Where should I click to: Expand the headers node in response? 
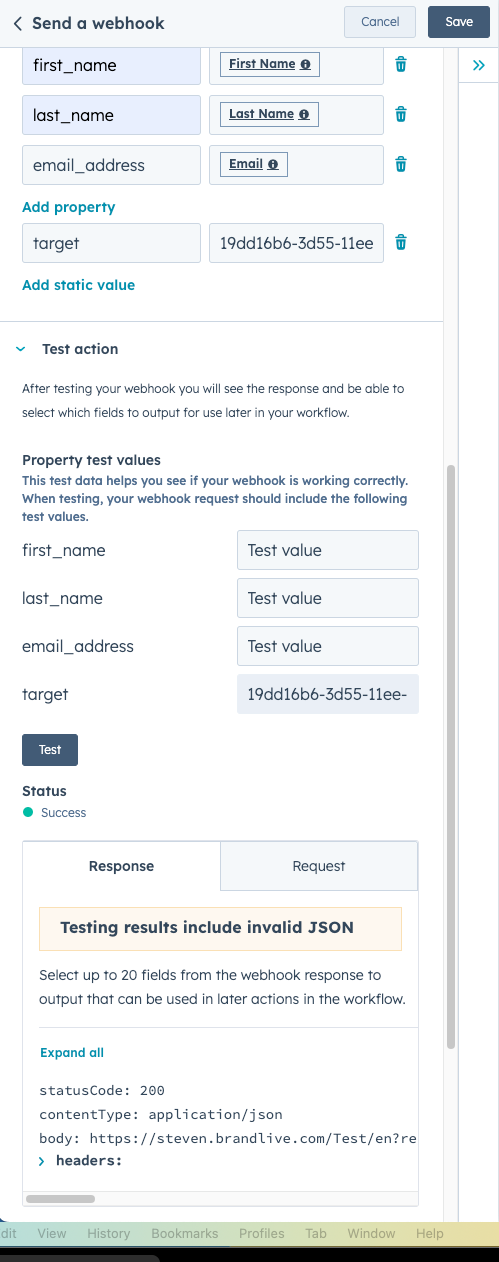pyautogui.click(x=42, y=1161)
